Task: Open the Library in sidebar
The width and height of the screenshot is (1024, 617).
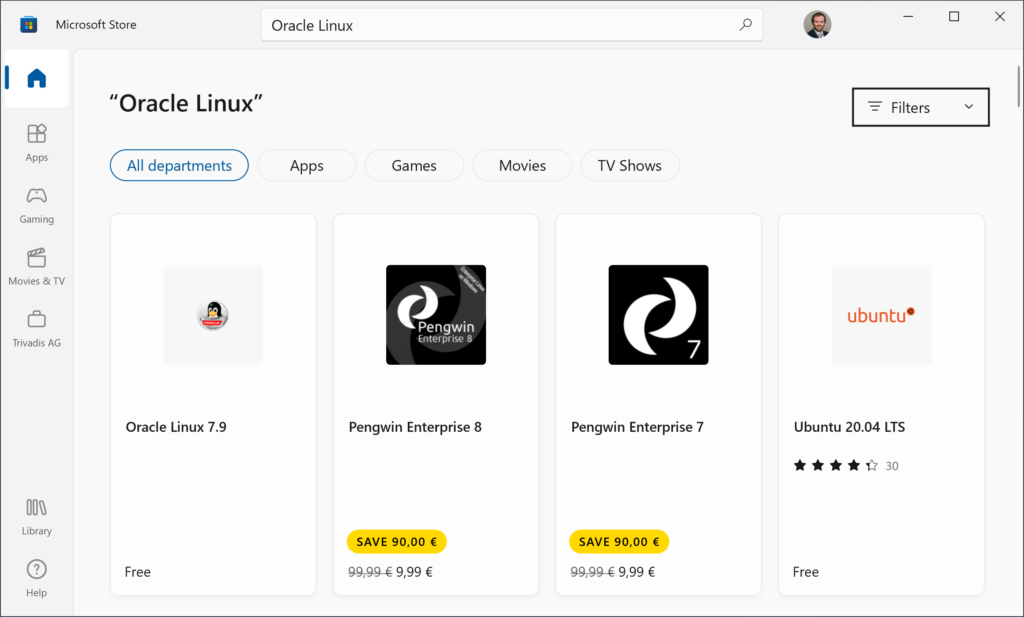Action: pos(37,516)
